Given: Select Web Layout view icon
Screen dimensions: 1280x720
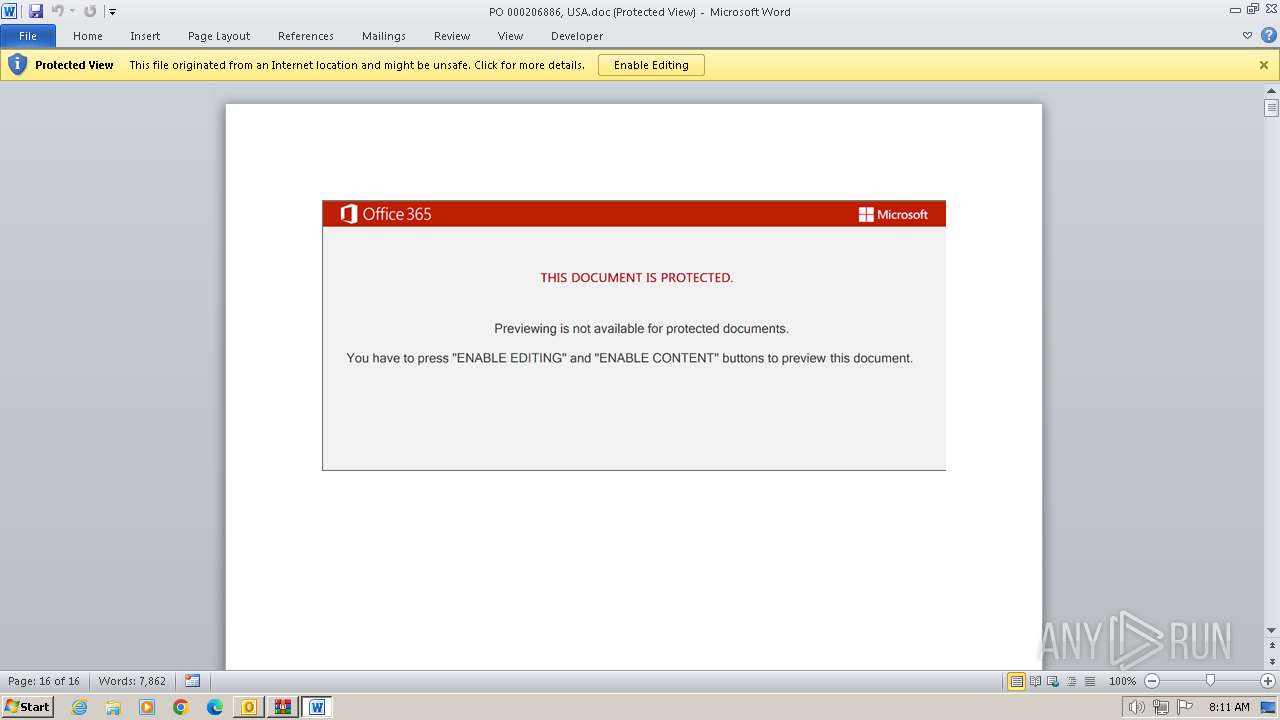Looking at the screenshot, I should click(x=1052, y=681).
